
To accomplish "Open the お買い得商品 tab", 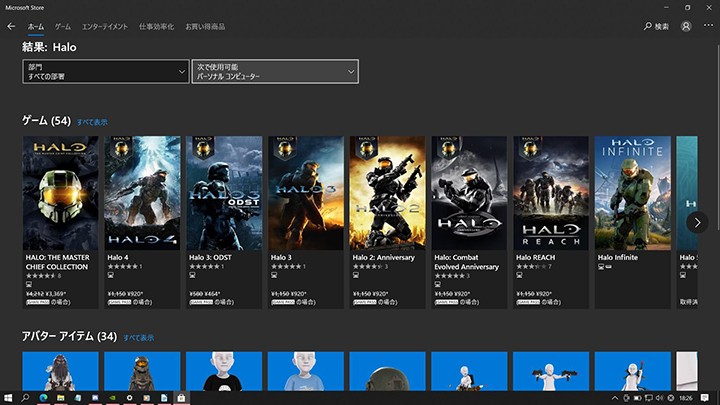I will 205,26.
